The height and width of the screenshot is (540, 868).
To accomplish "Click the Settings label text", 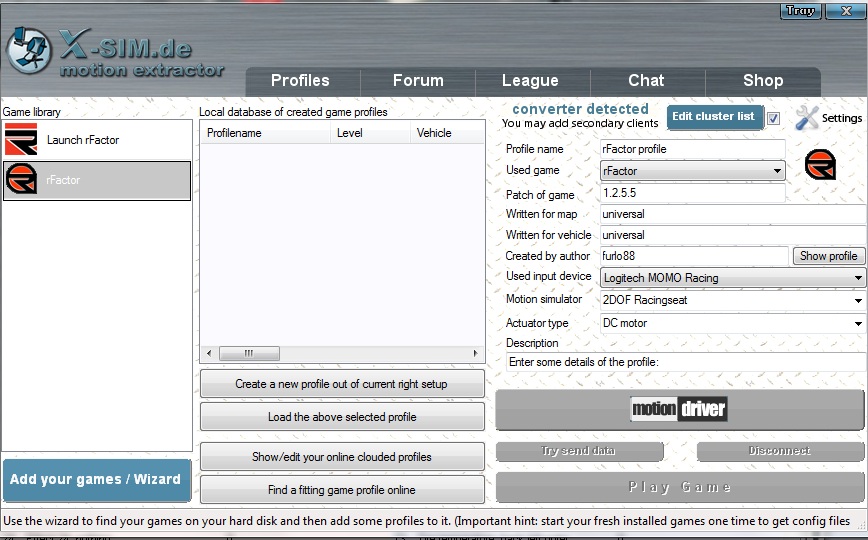I will (x=841, y=118).
